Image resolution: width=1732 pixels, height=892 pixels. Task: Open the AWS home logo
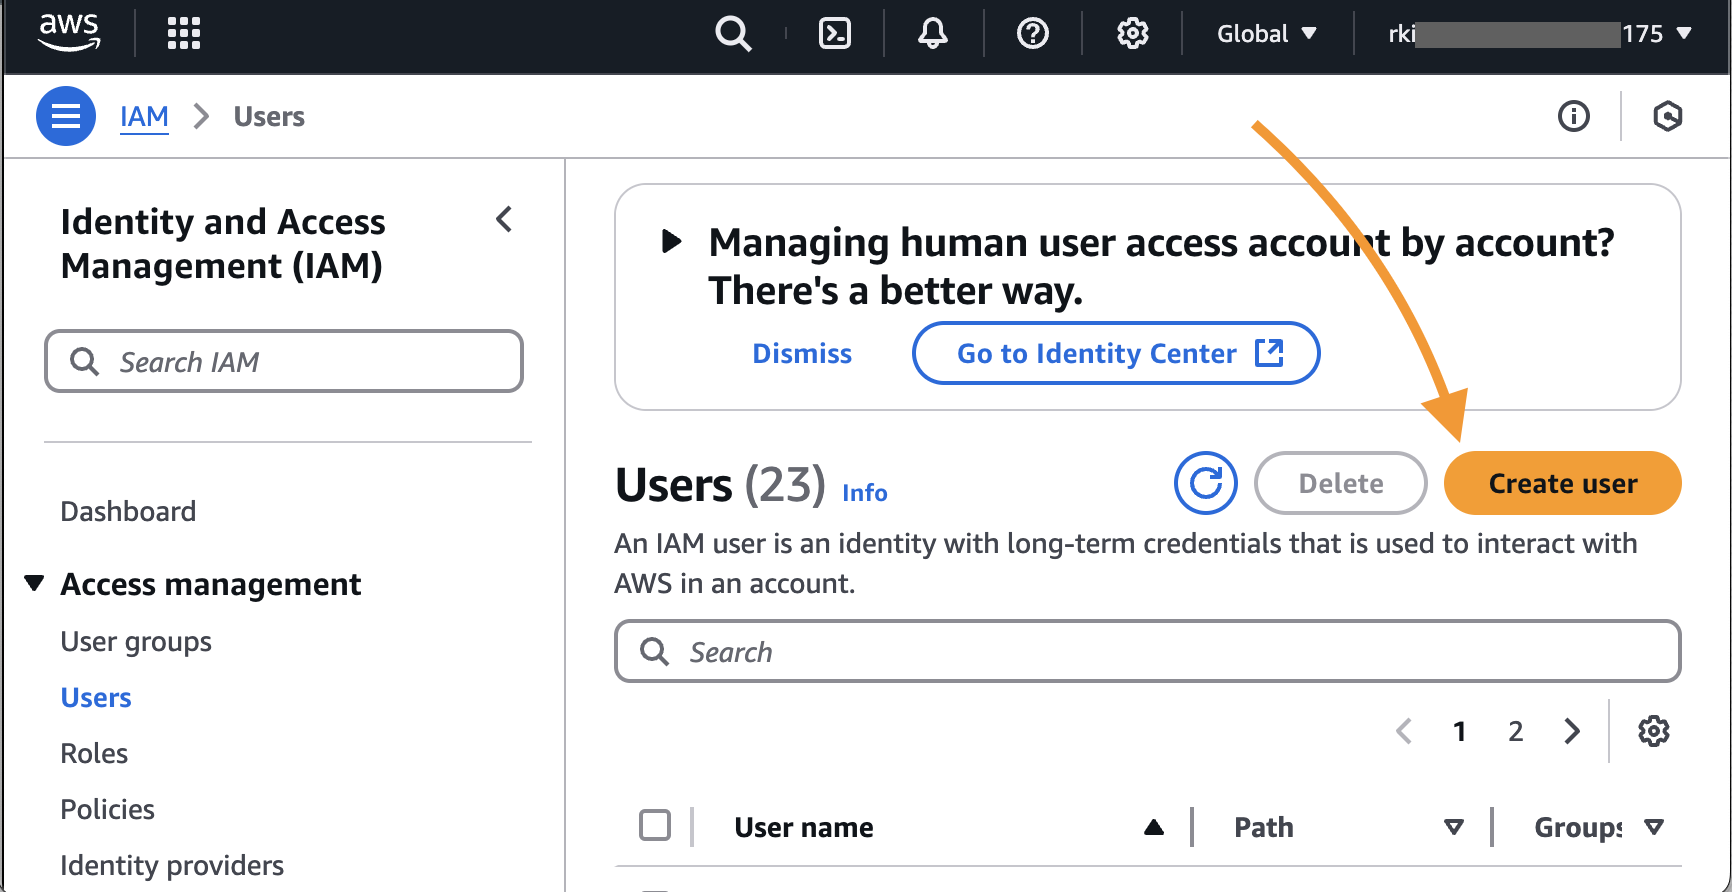click(x=69, y=33)
